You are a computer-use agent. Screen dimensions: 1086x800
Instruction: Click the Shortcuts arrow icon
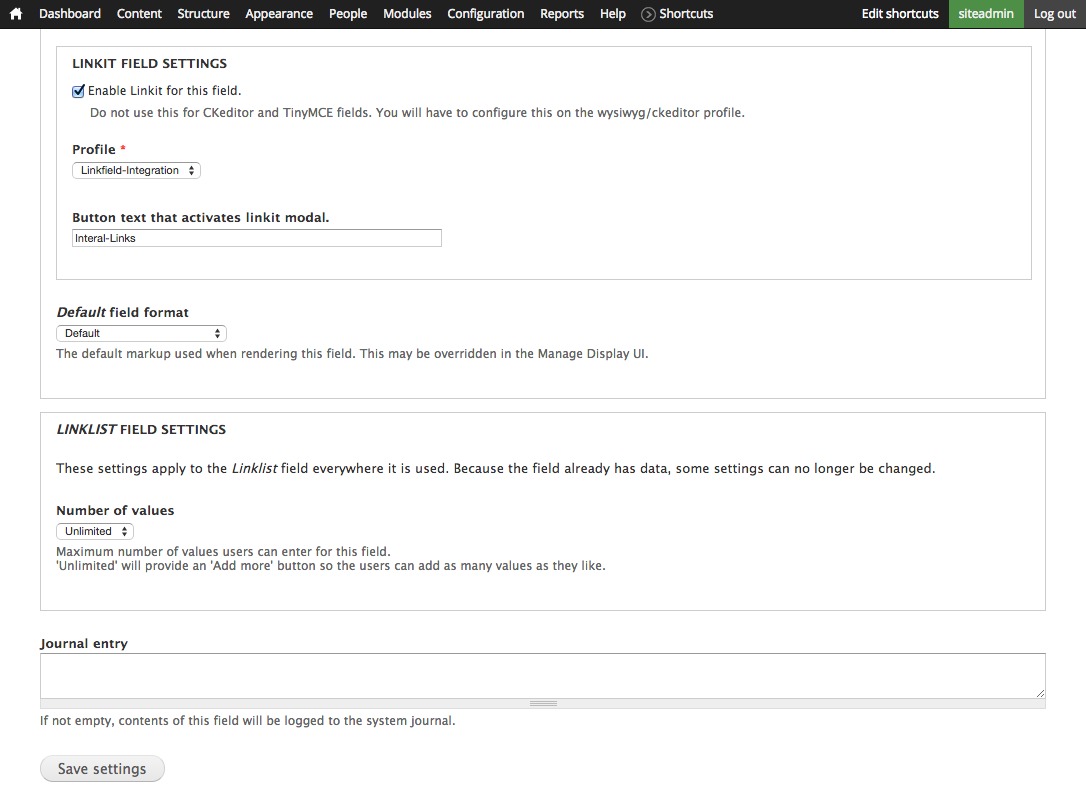coord(646,14)
